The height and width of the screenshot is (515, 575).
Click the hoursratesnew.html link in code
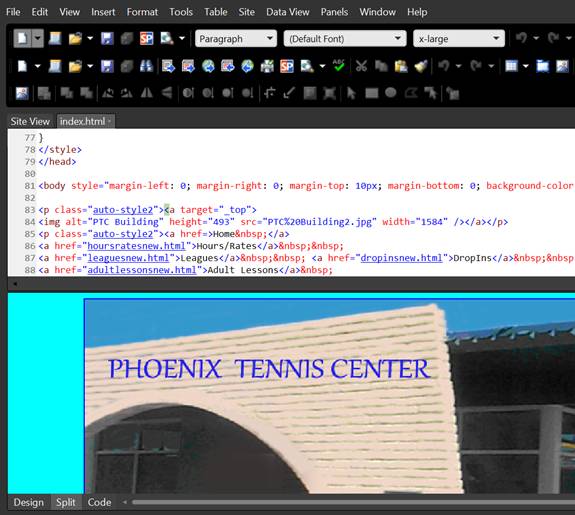(136, 246)
